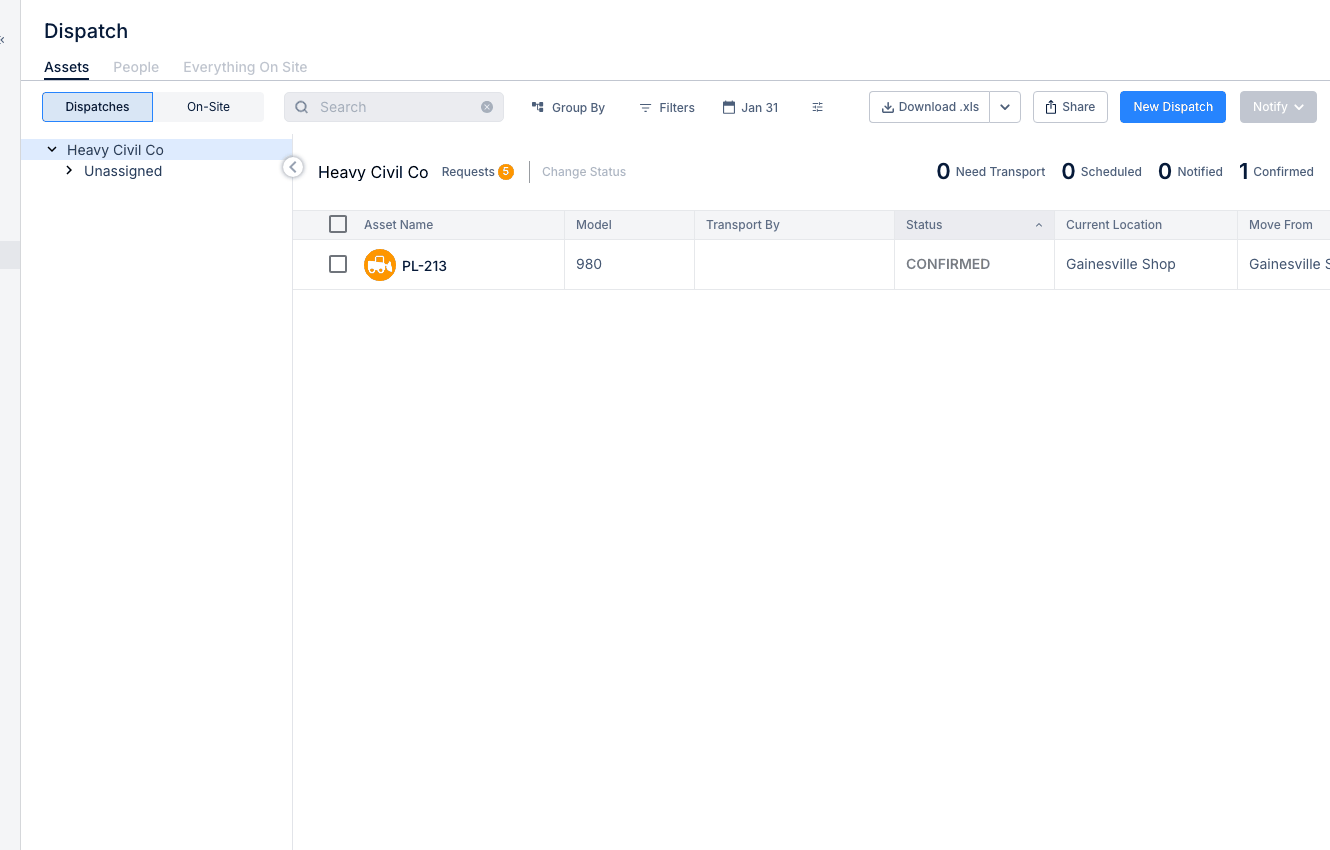This screenshot has height=850, width=1330.
Task: Click the Change Status link
Action: click(584, 171)
